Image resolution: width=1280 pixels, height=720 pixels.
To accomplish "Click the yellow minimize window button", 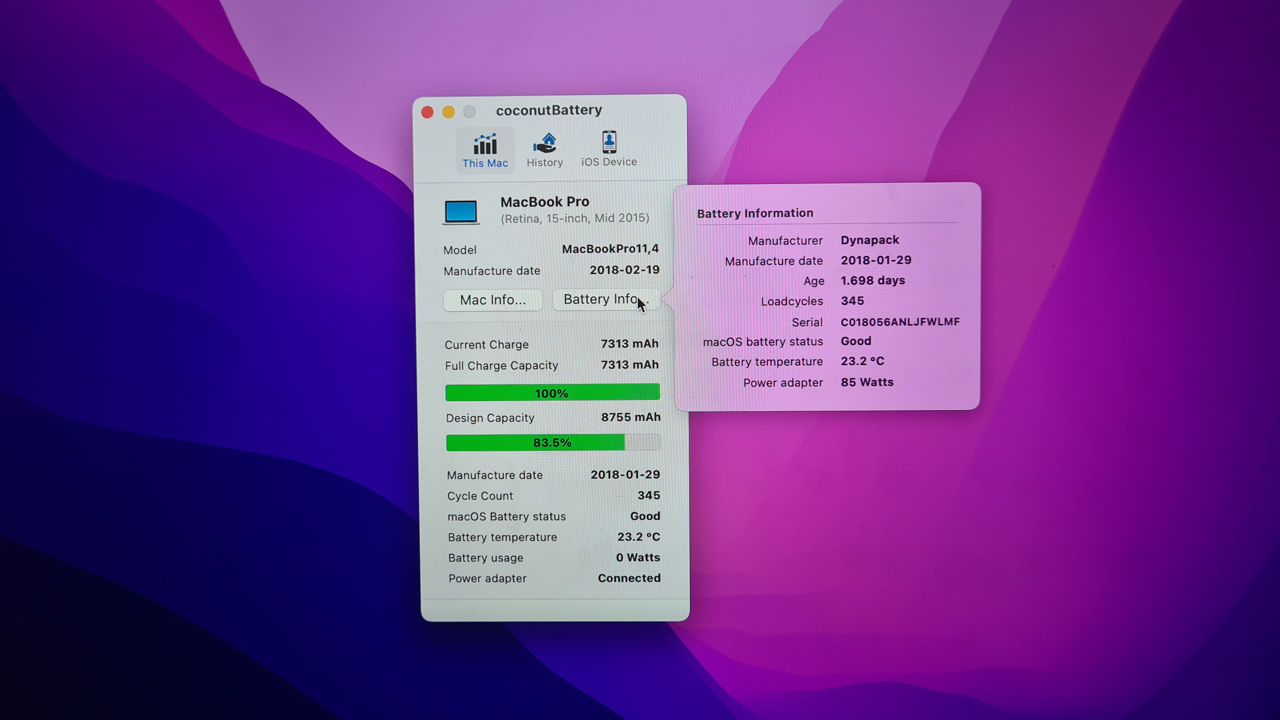I will (448, 111).
